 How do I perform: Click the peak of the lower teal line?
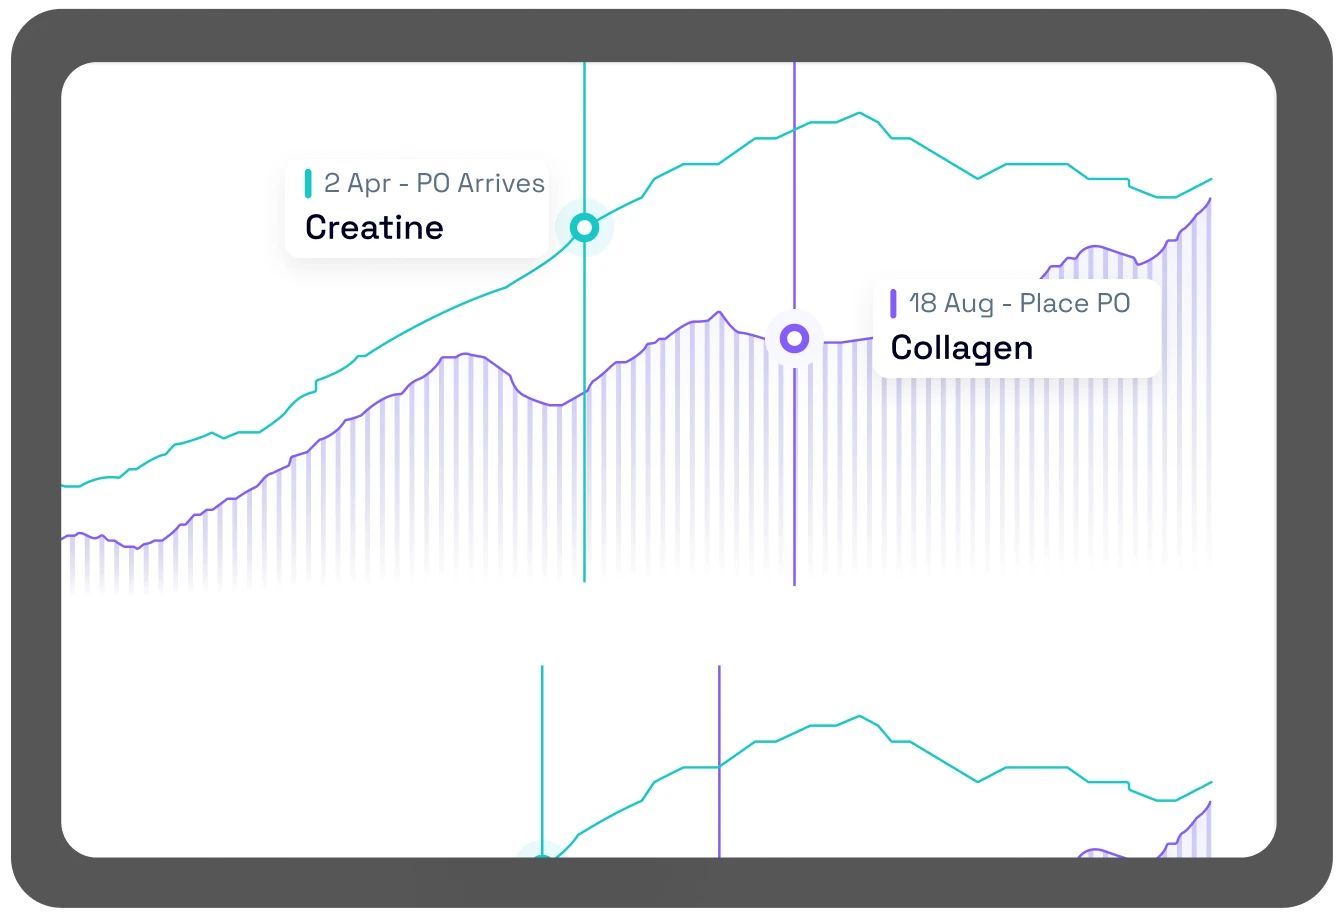coord(859,716)
